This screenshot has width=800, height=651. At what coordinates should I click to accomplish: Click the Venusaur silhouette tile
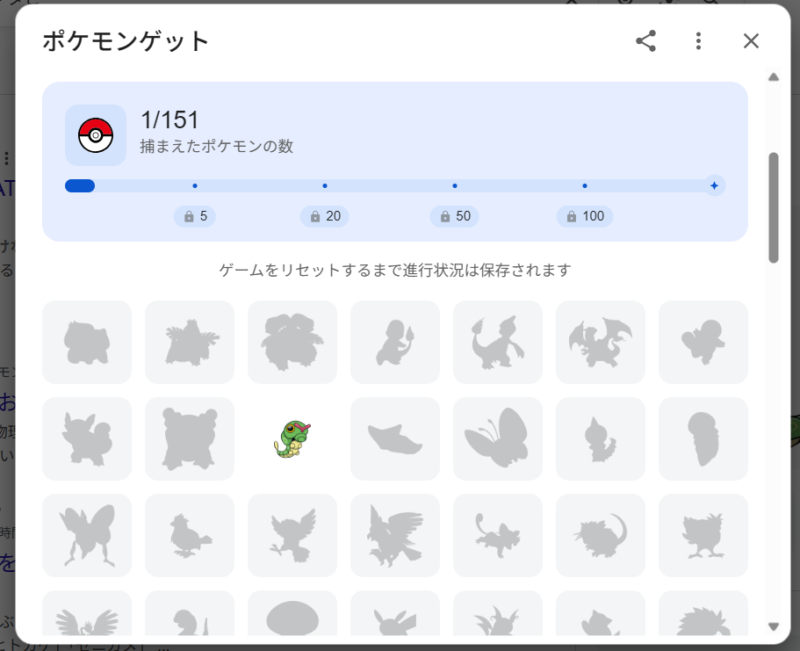pos(292,342)
